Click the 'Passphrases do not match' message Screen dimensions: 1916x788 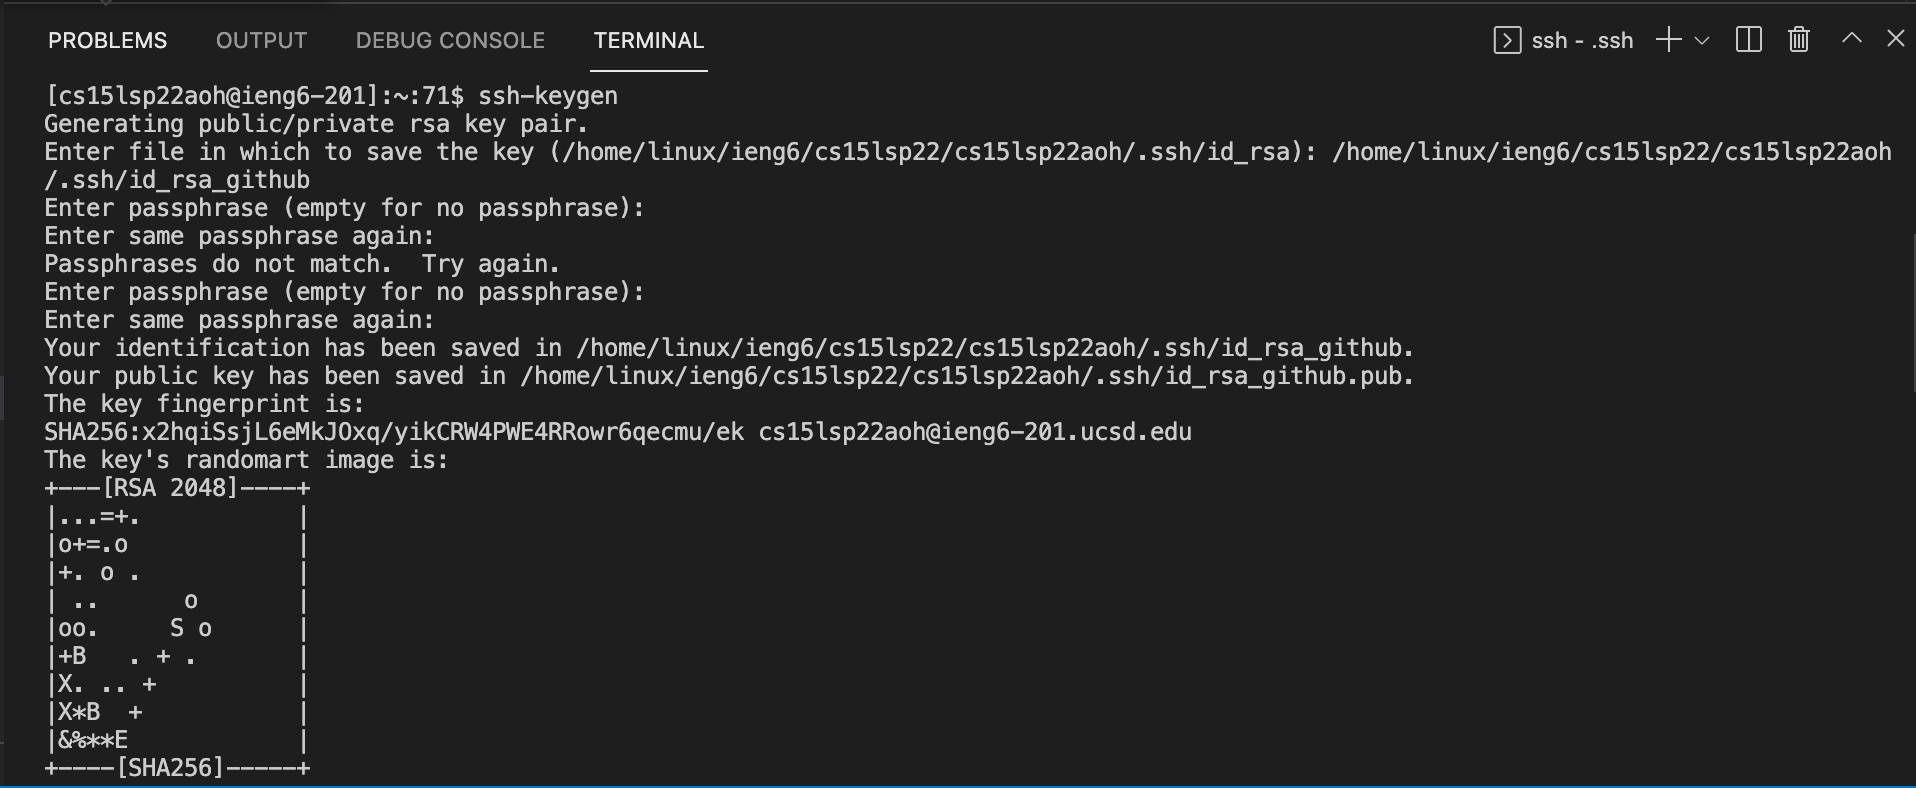(301, 264)
